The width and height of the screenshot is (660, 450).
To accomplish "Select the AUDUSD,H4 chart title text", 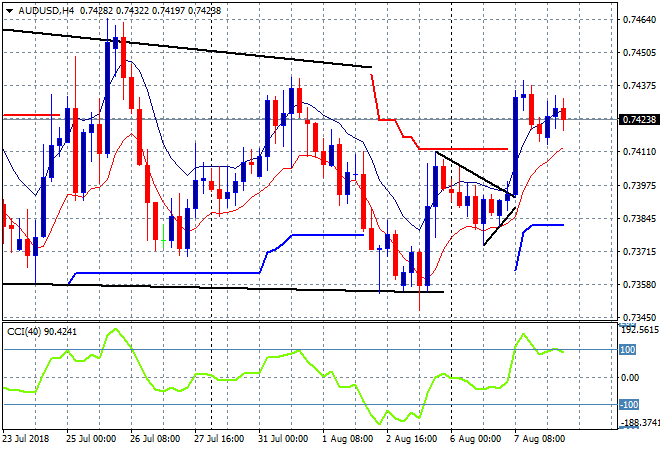I will pos(46,11).
